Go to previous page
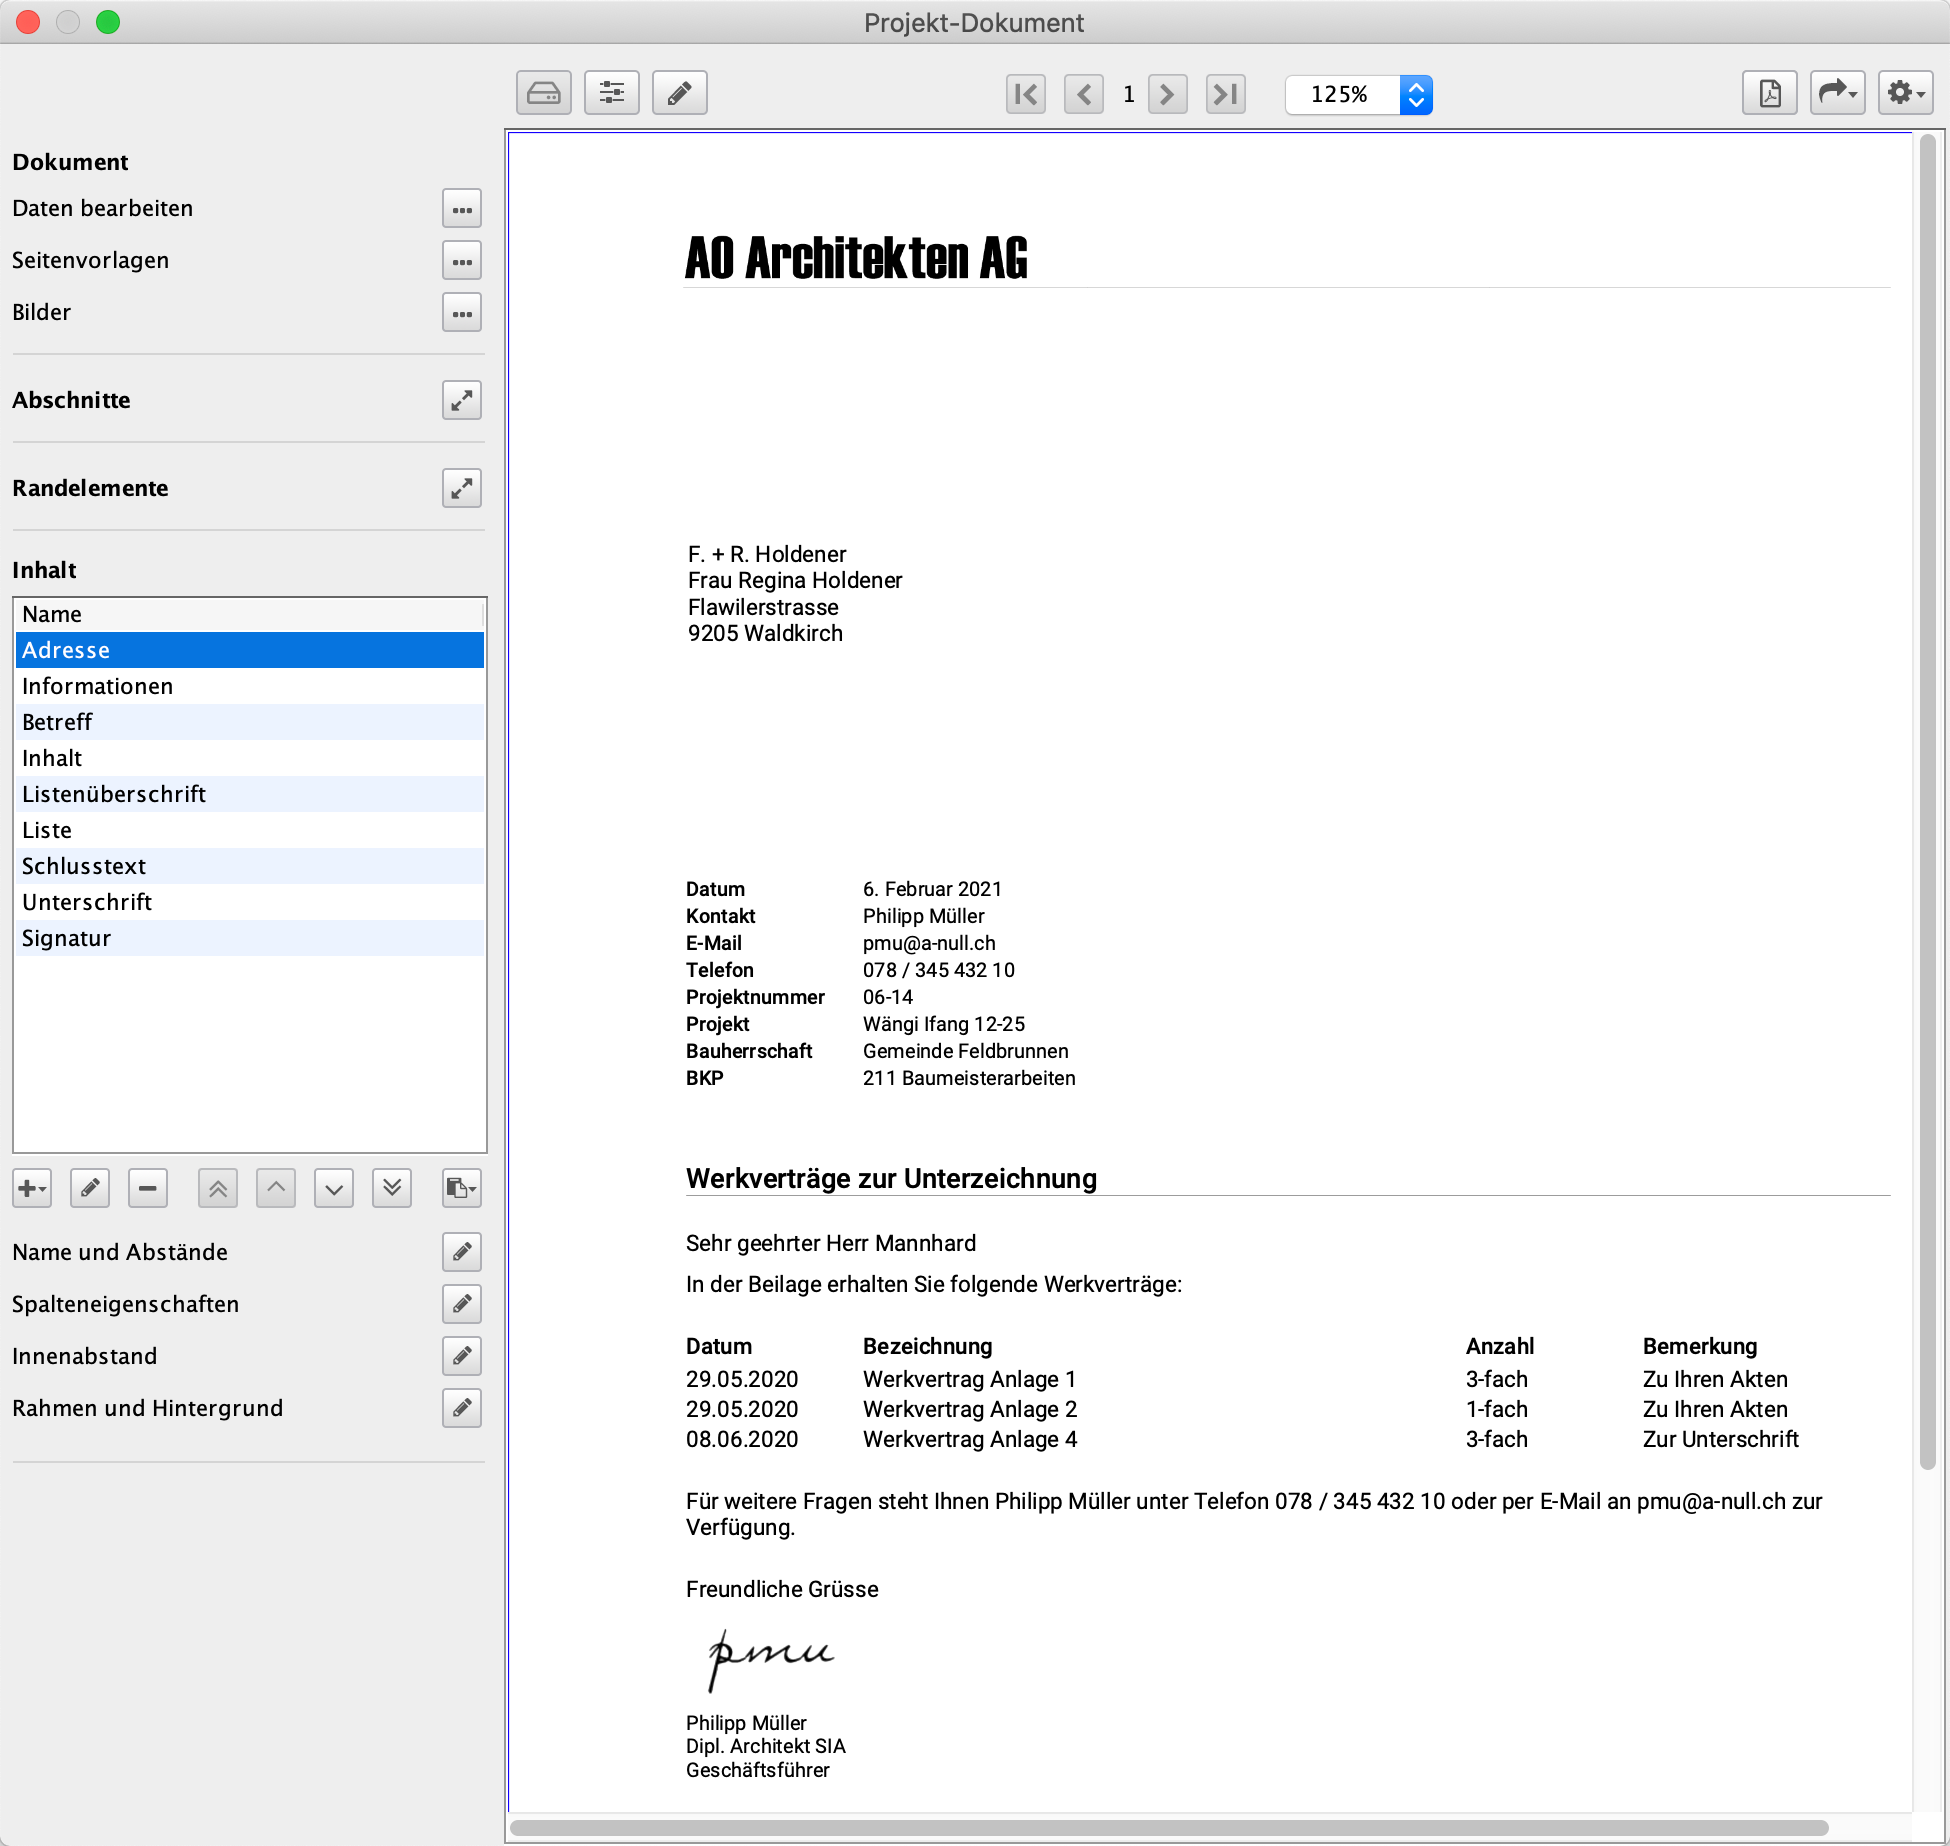1950x1846 pixels. pyautogui.click(x=1084, y=94)
